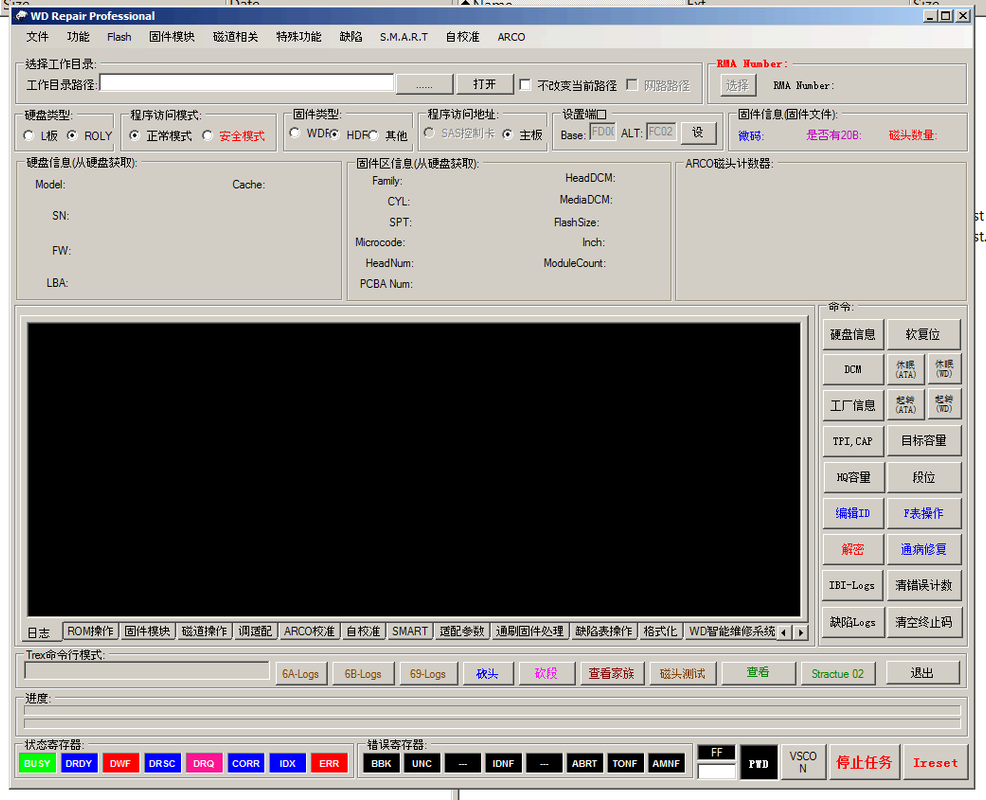Open the 功能 menu
Viewport: 986px width, 800px height.
[78, 37]
